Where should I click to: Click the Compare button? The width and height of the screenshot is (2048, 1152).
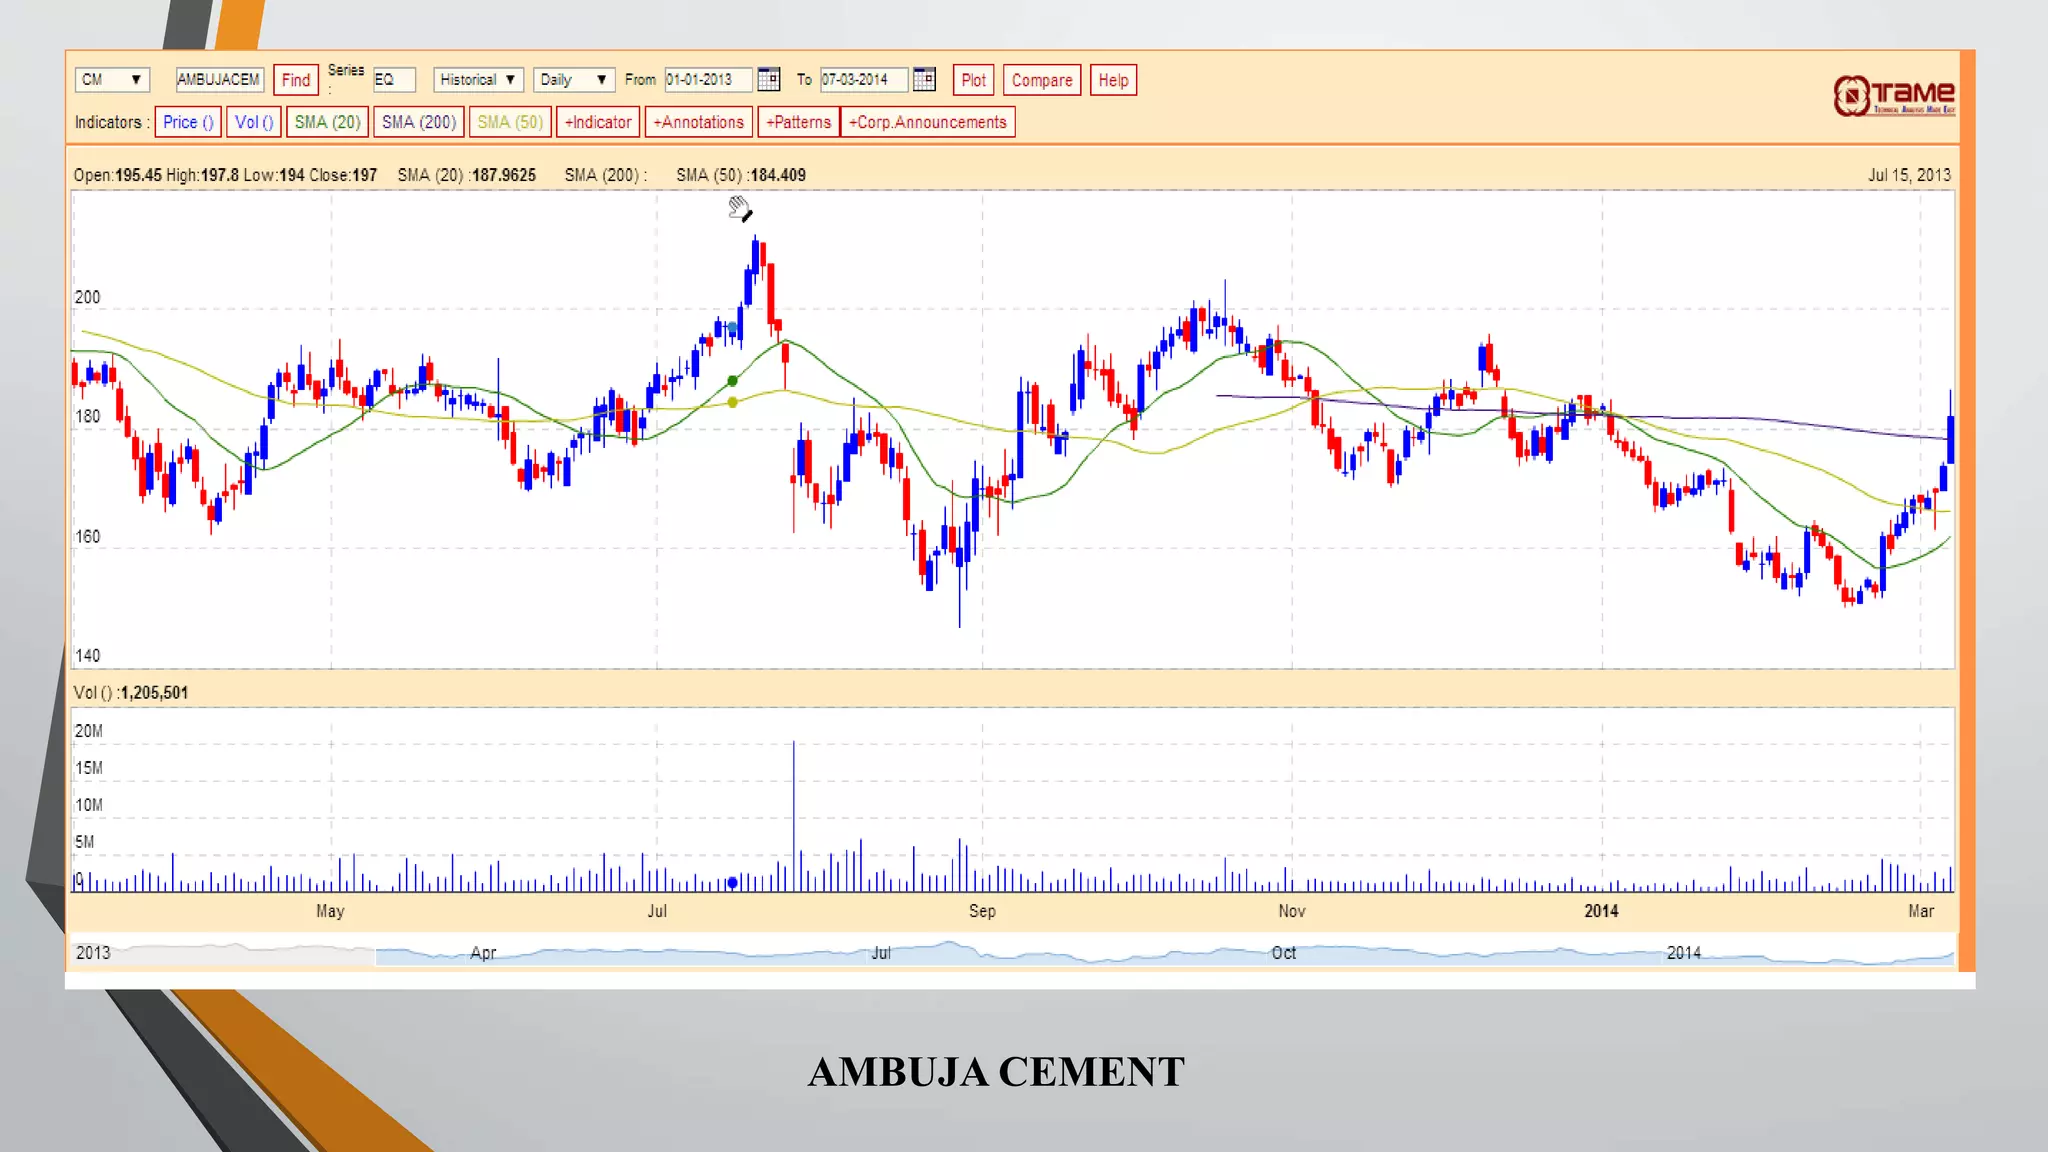pyautogui.click(x=1042, y=80)
